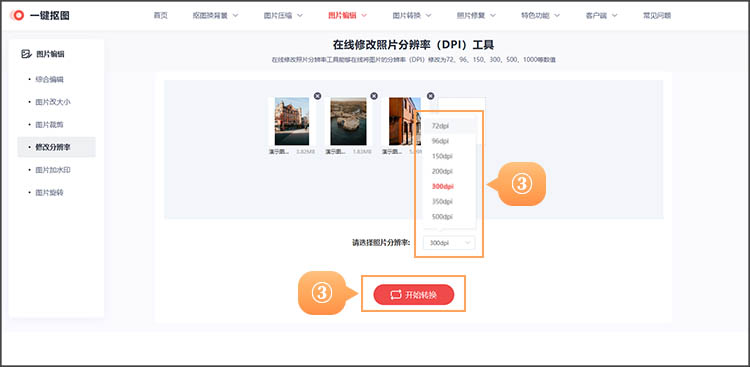The height and width of the screenshot is (367, 750).
Task: Click the 一键抠图 logo icon
Action: click(x=18, y=15)
